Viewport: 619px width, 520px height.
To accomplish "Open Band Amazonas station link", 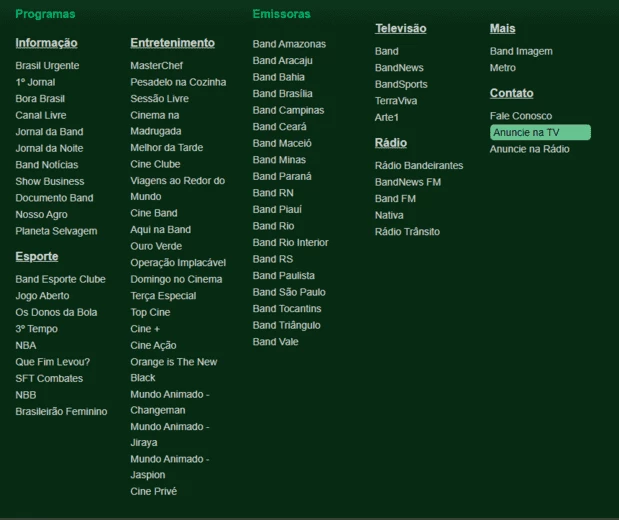I will click(x=289, y=44).
